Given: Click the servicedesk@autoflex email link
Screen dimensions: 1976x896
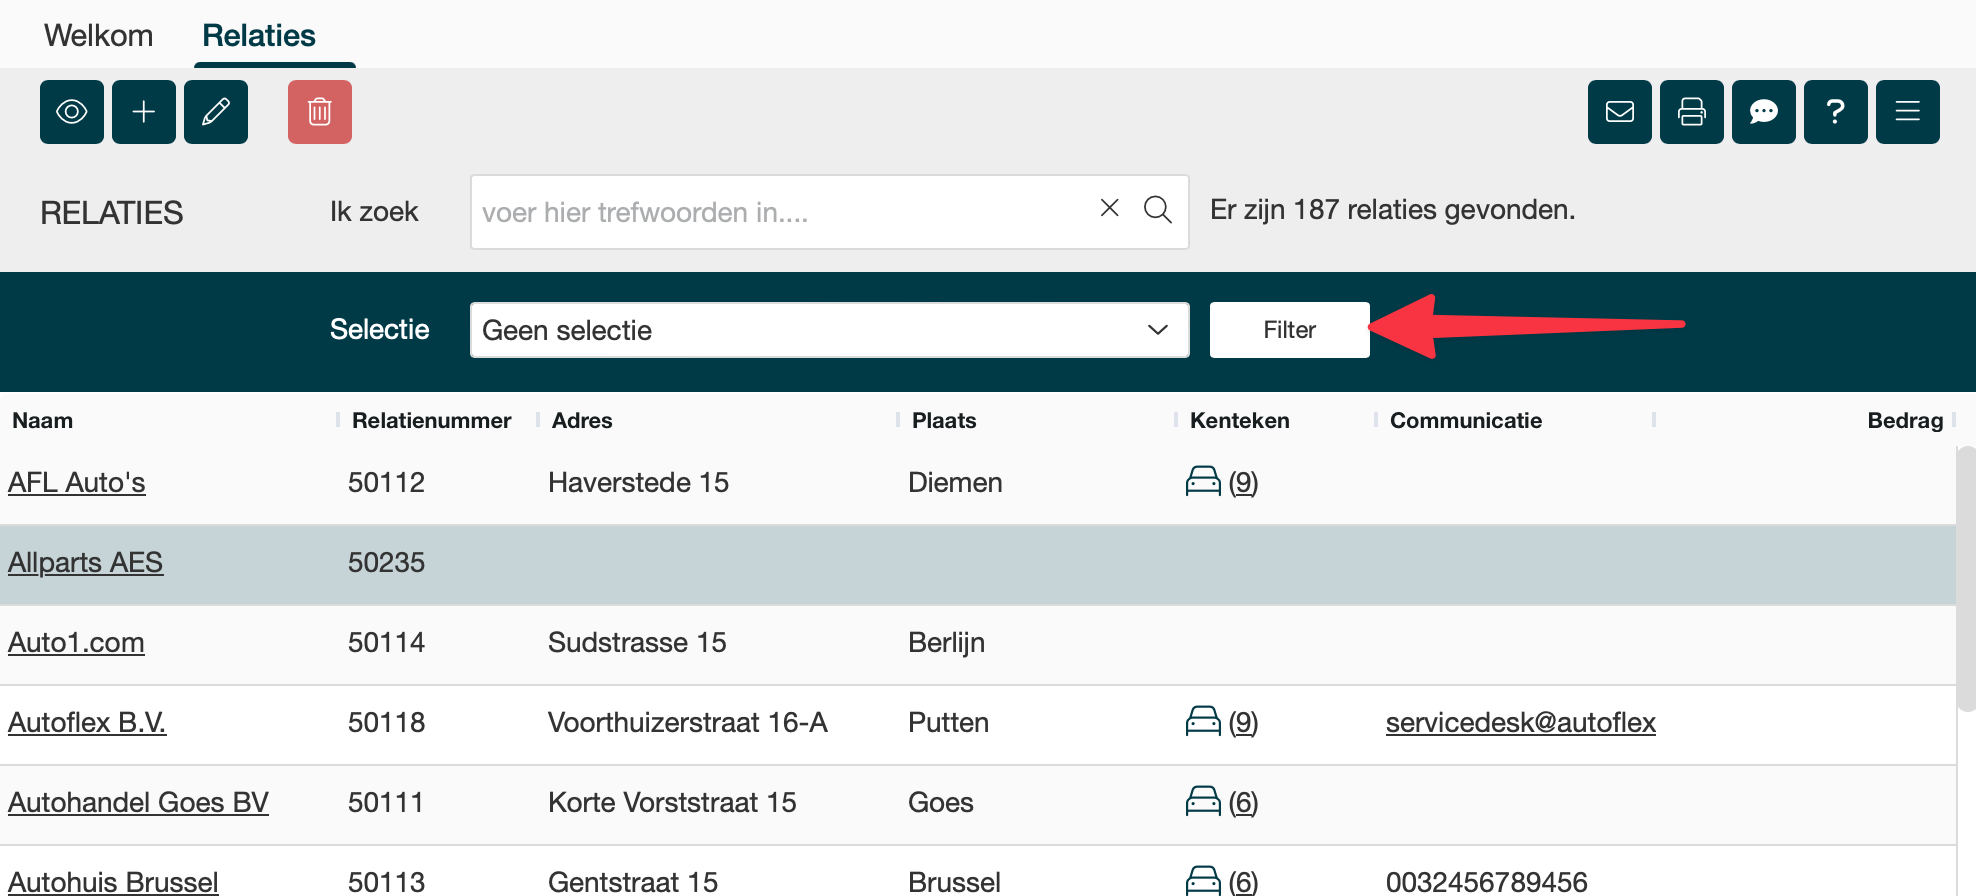Looking at the screenshot, I should [x=1520, y=722].
